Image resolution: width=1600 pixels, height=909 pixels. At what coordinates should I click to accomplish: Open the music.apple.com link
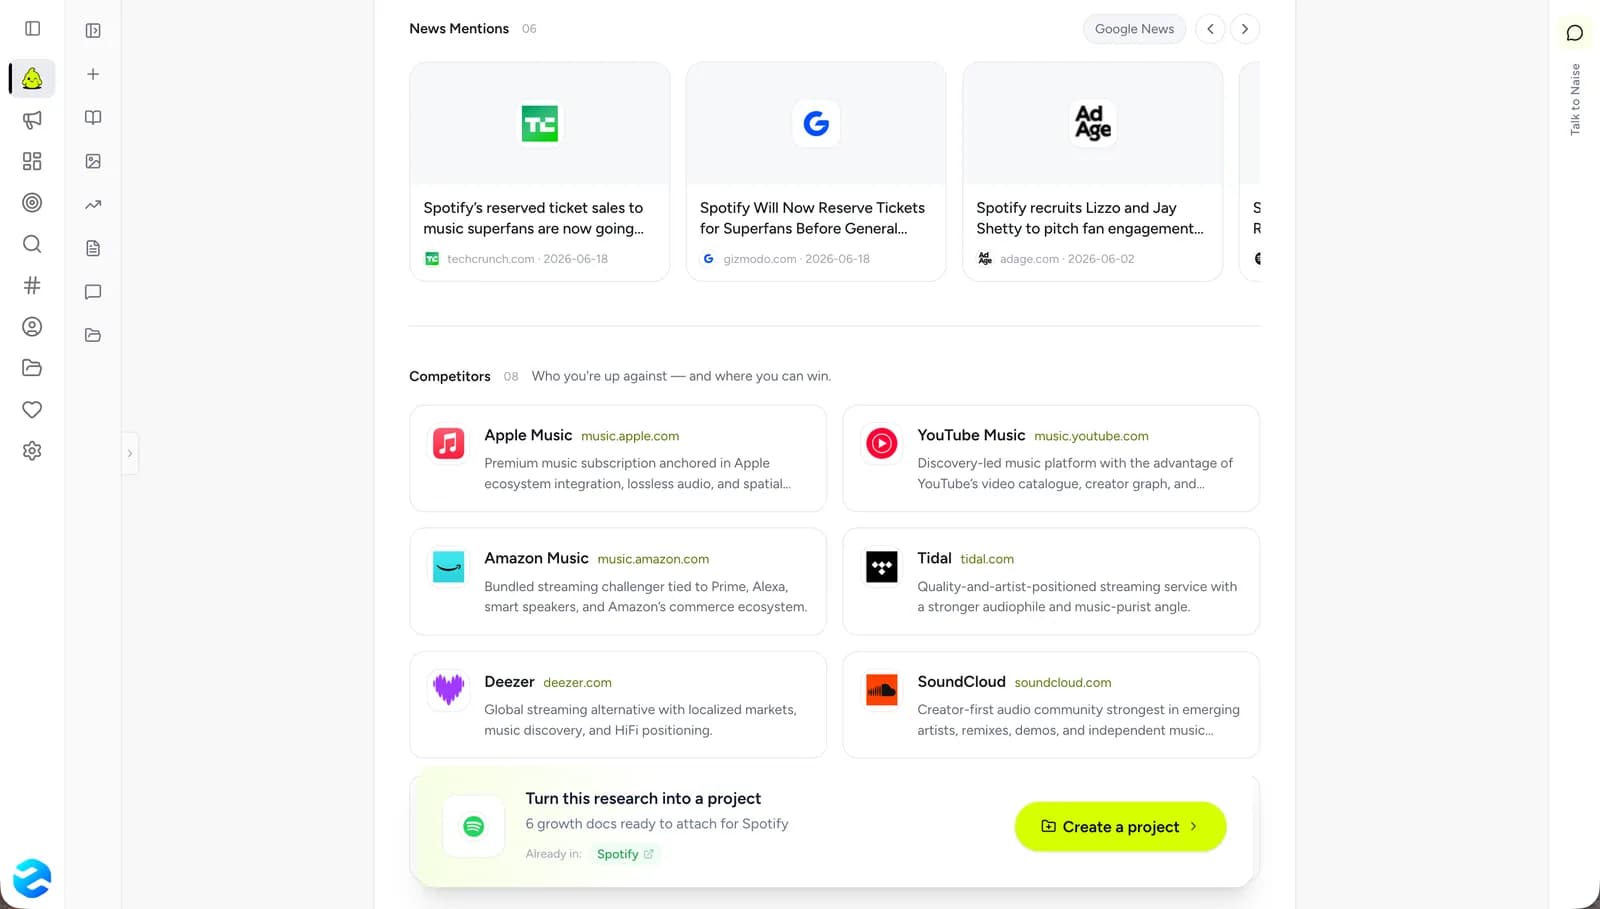tap(630, 436)
